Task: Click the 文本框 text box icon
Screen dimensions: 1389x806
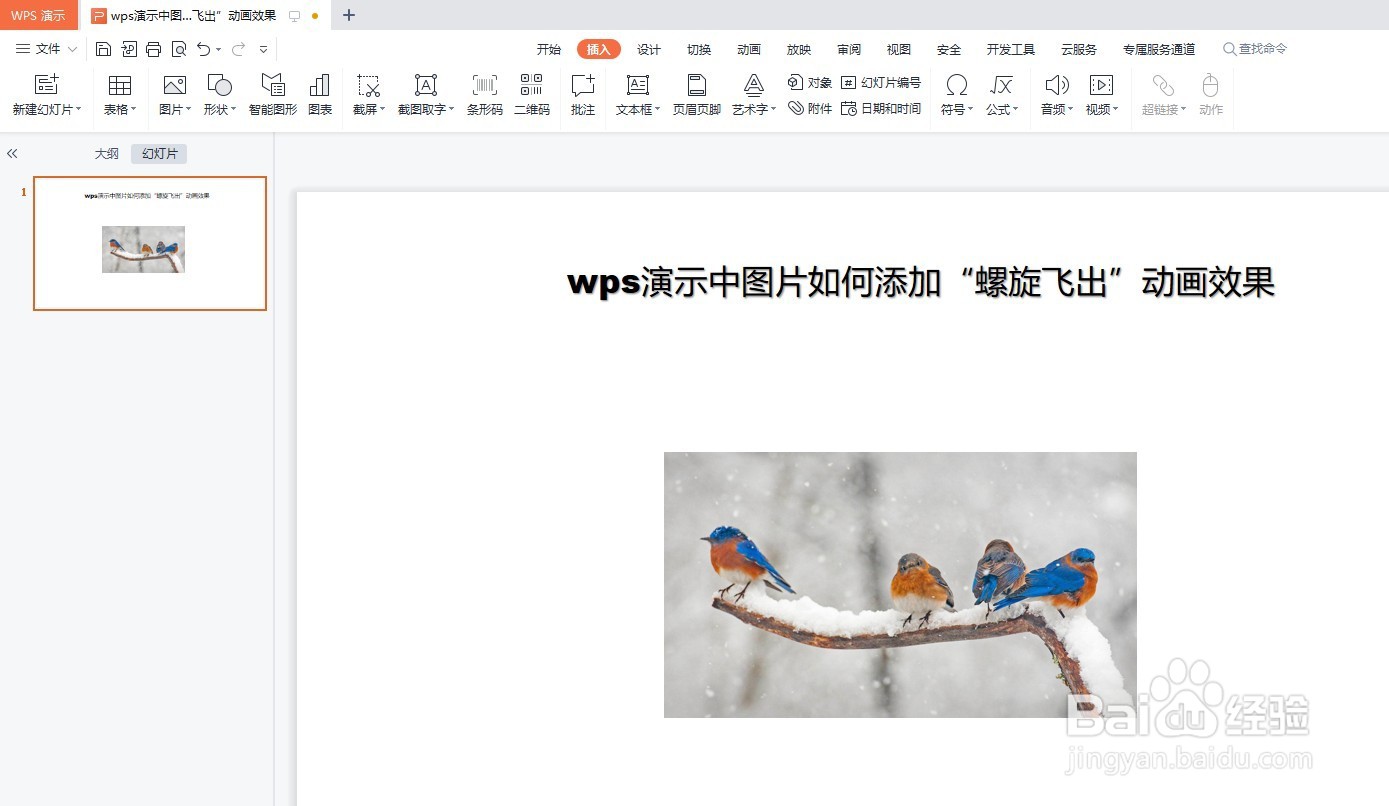Action: [x=637, y=85]
